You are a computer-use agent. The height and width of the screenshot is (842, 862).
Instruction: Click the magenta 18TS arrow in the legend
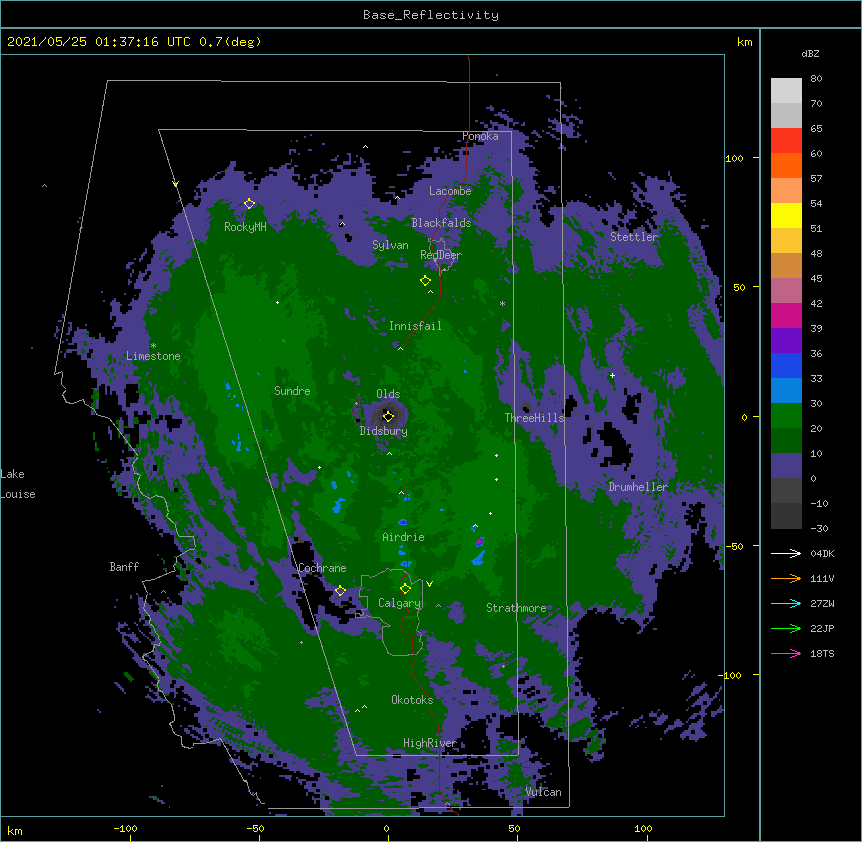[x=786, y=653]
